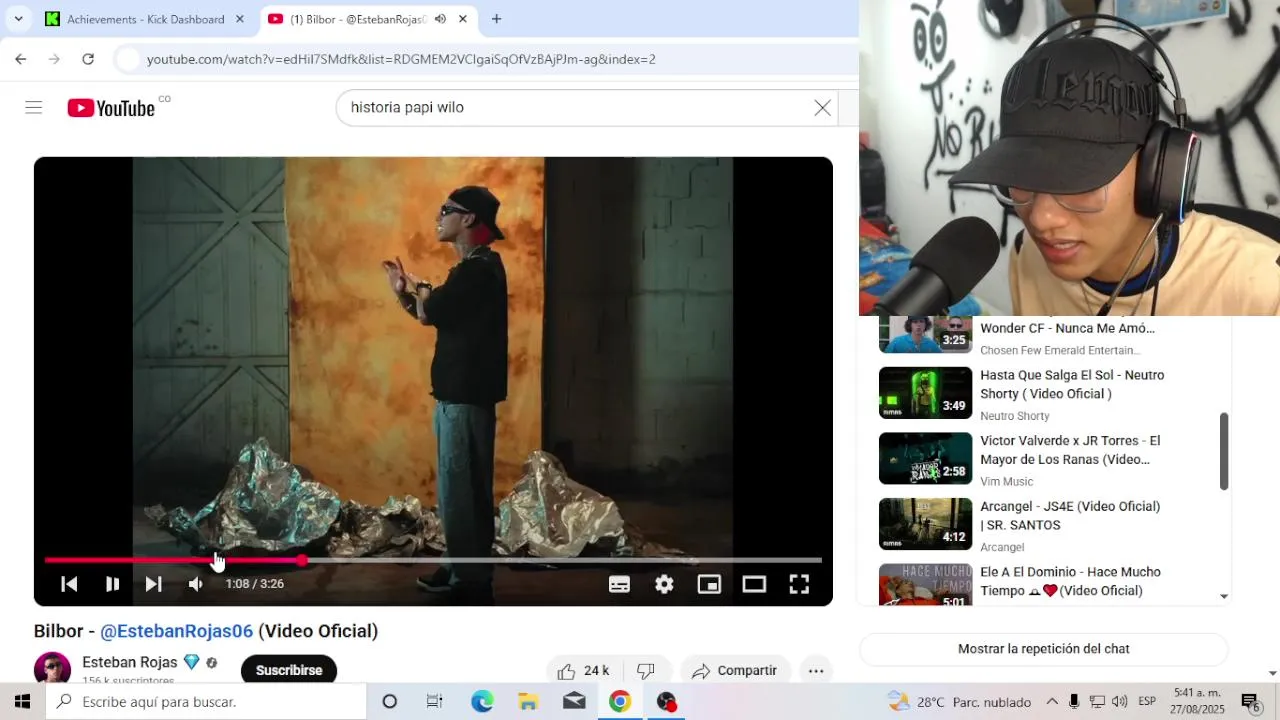The width and height of the screenshot is (1280, 720).
Task: Go forward in browser history
Action: point(54,59)
